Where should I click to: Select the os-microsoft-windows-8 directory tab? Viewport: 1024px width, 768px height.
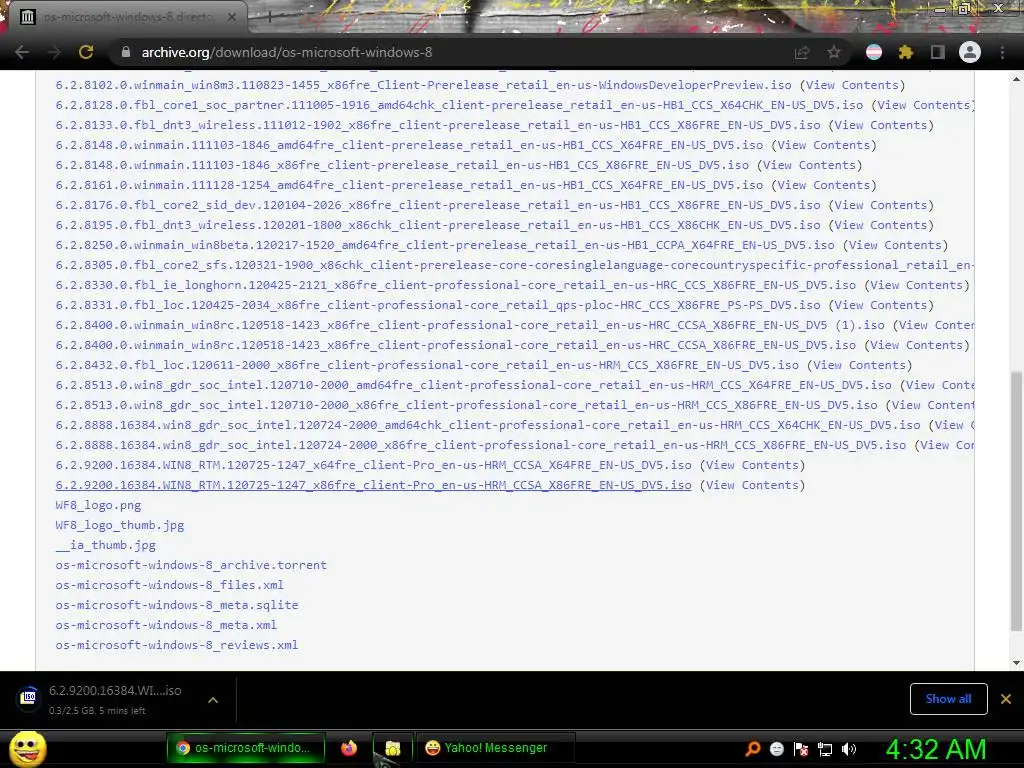pyautogui.click(x=128, y=17)
